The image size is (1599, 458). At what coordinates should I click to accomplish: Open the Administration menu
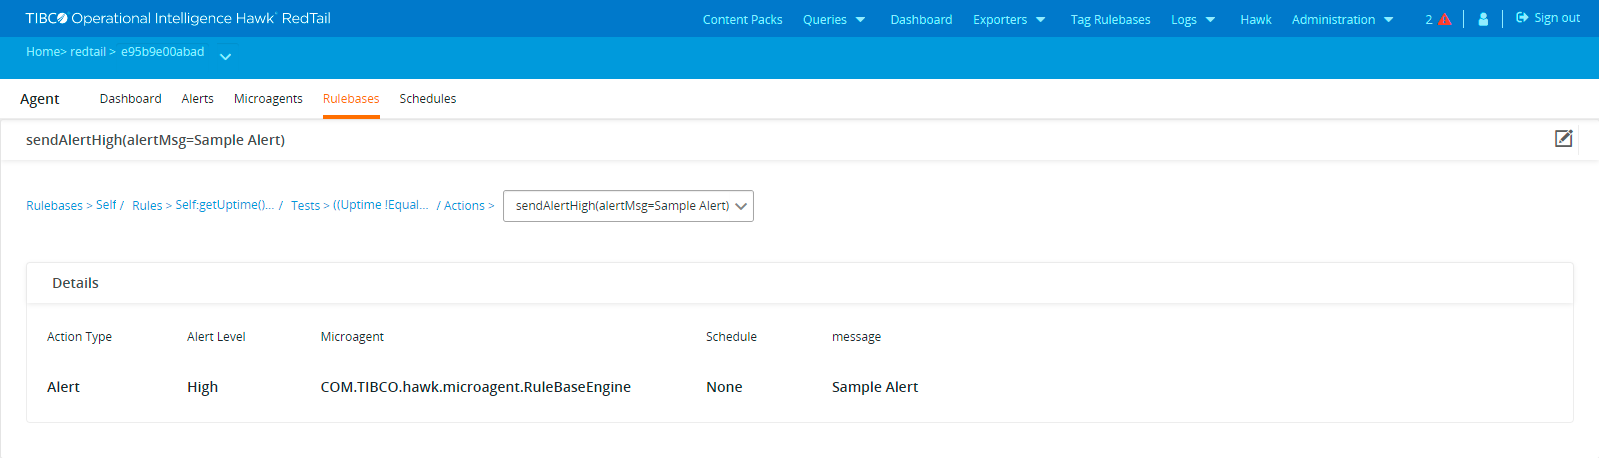point(1342,20)
